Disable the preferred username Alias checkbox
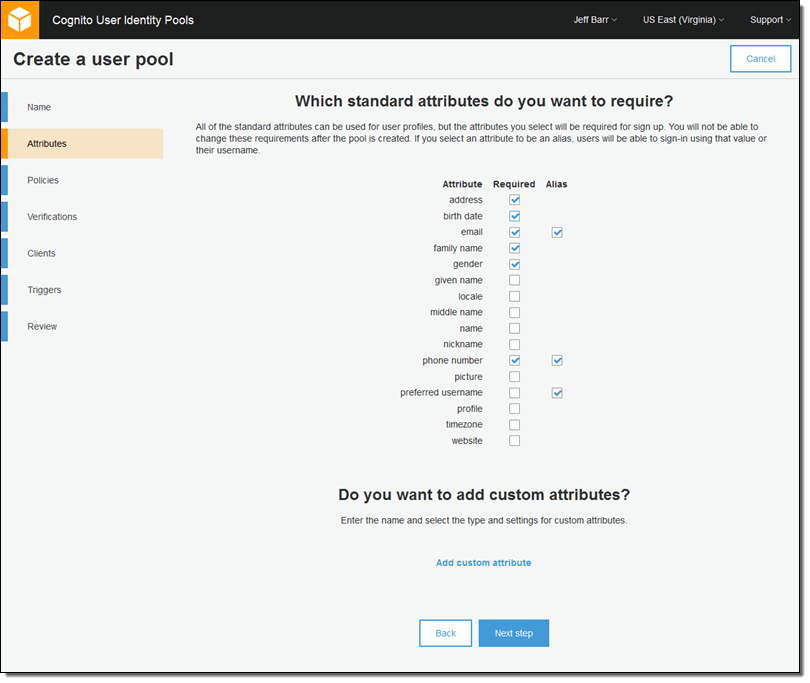Screen dimensions: 810x683 tap(557, 393)
